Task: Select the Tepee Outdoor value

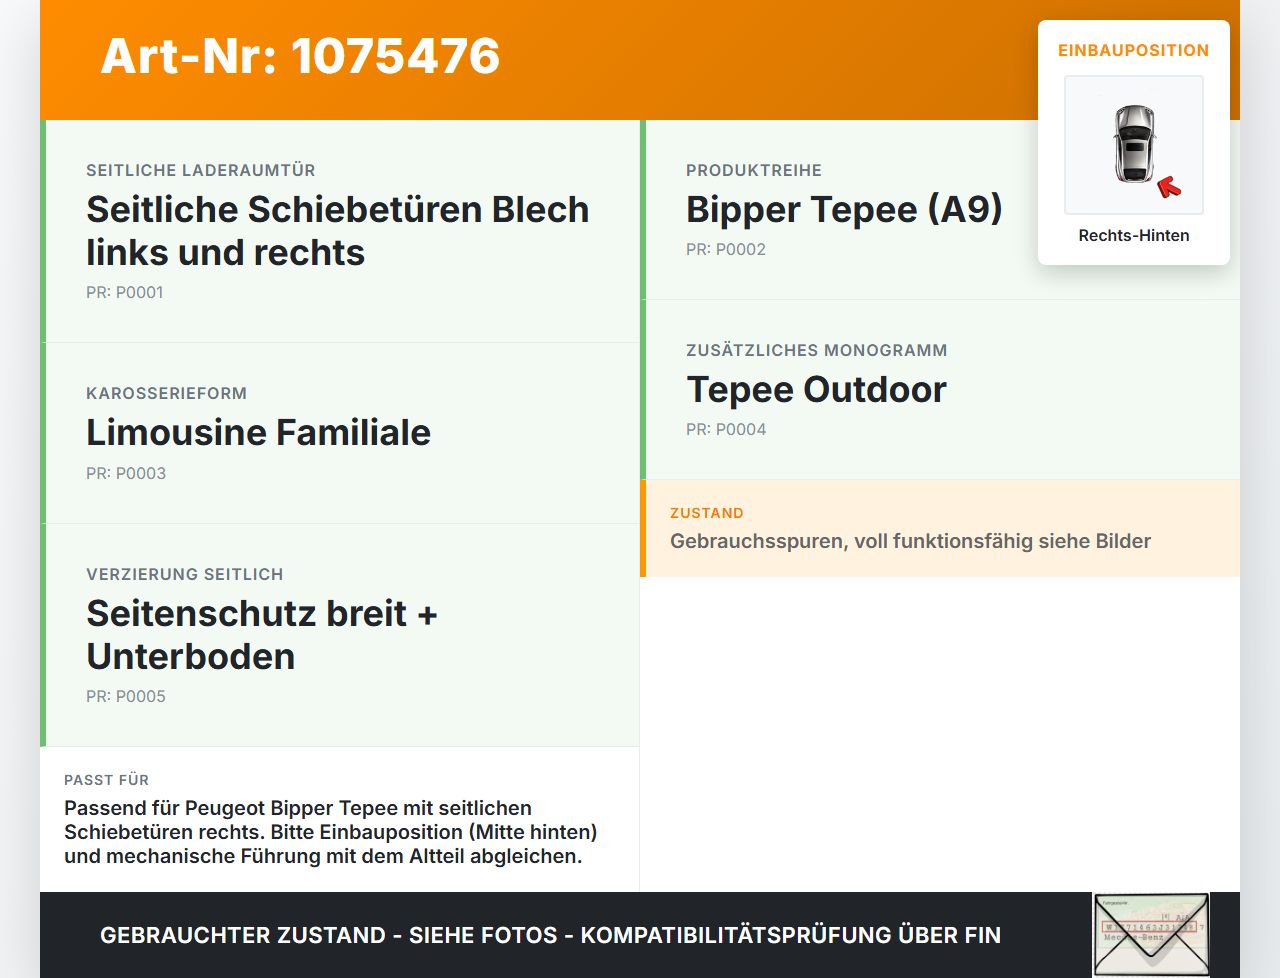Action: (816, 389)
